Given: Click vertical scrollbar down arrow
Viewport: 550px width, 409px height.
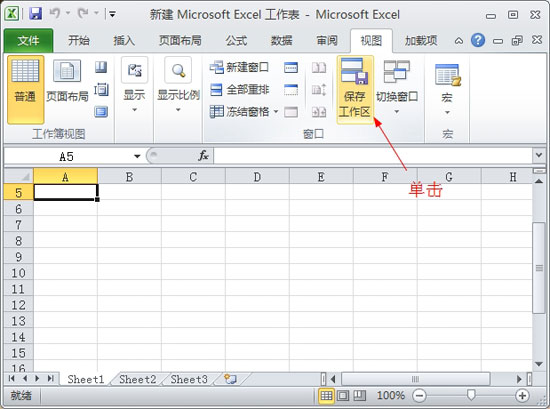Looking at the screenshot, I should [x=539, y=364].
